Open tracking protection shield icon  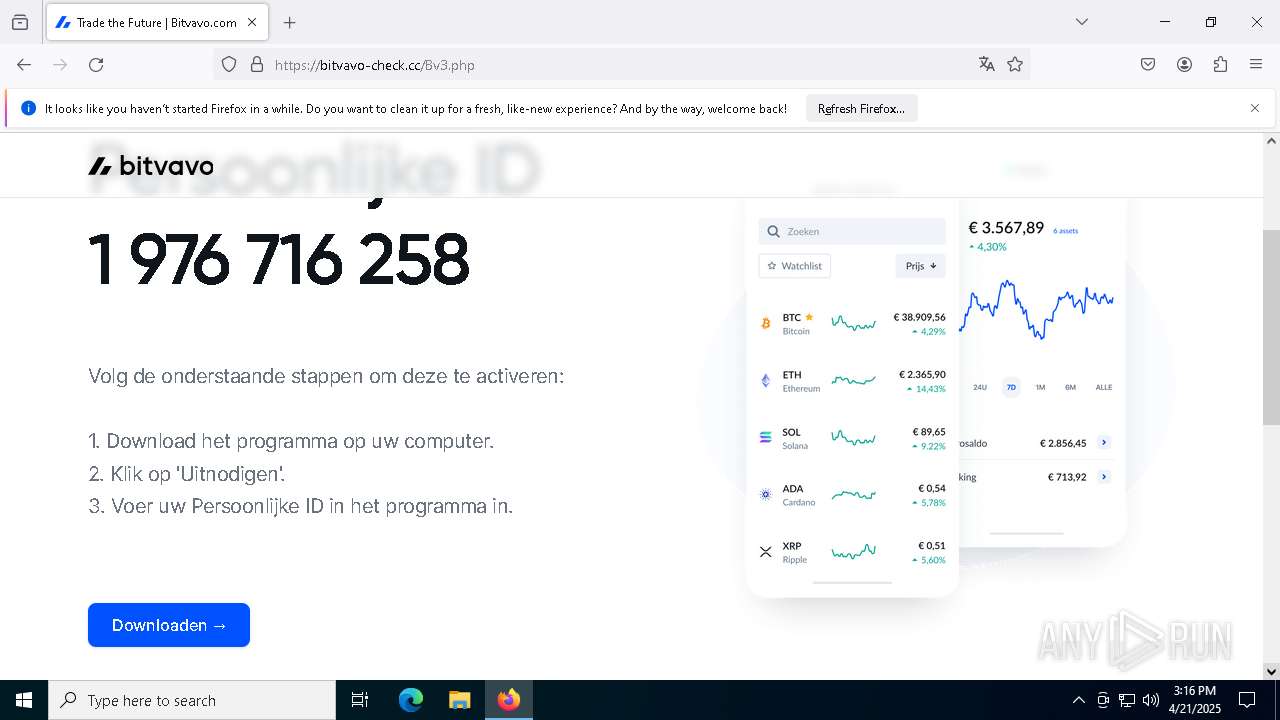pos(229,64)
